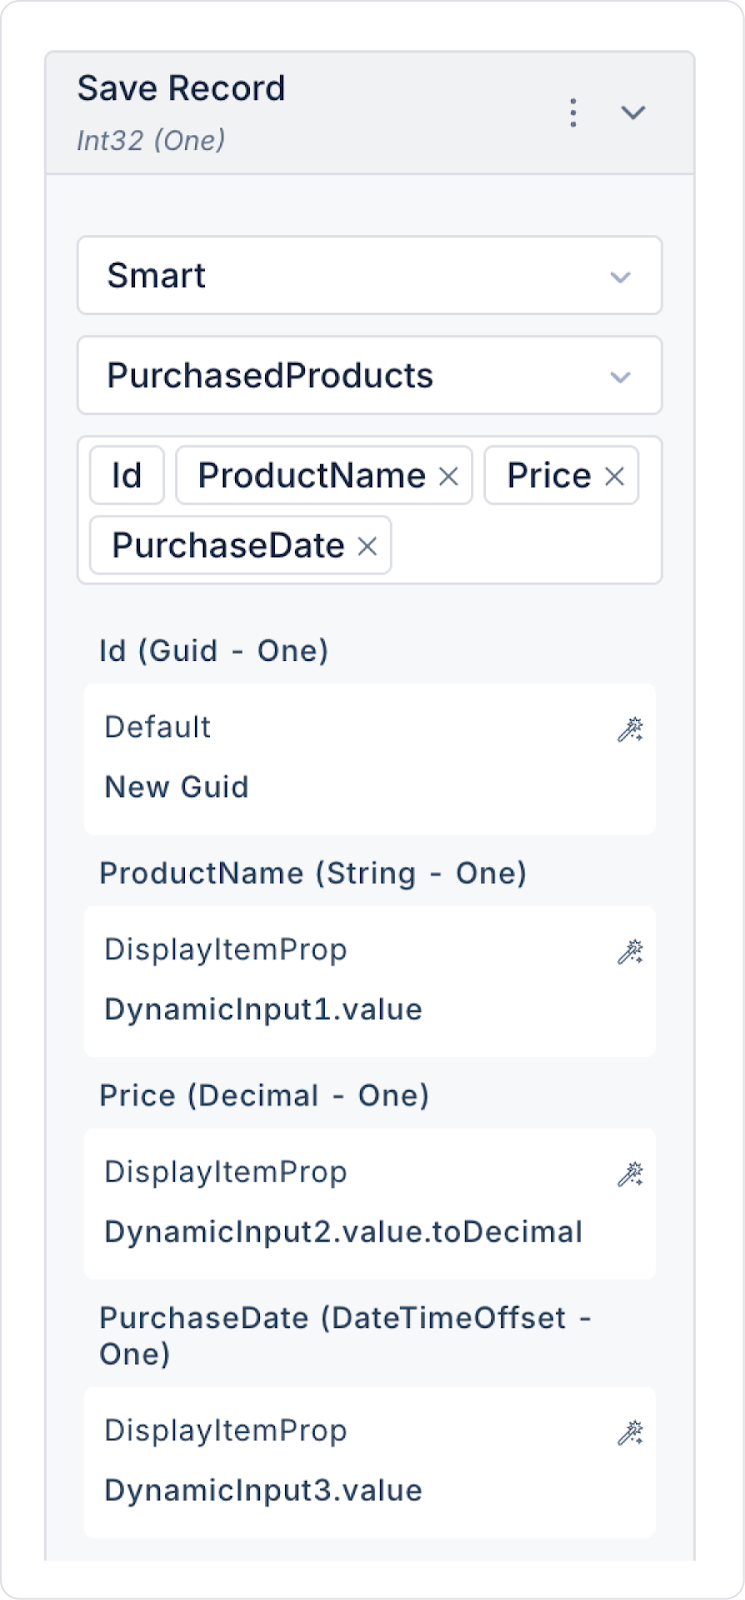The height and width of the screenshot is (1600, 745).
Task: Click the ProductName tag label
Action: (311, 476)
